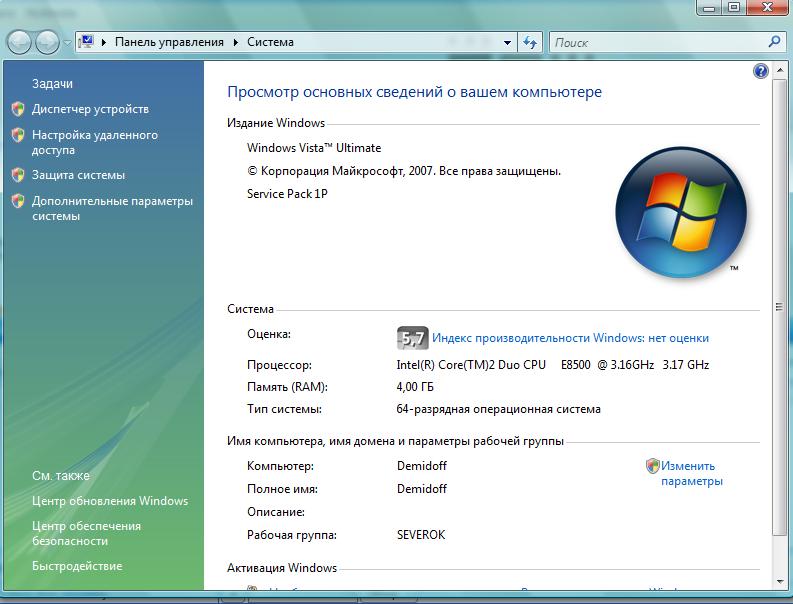793x604 pixels.
Task: Click the Back navigation arrow button
Action: [19, 42]
